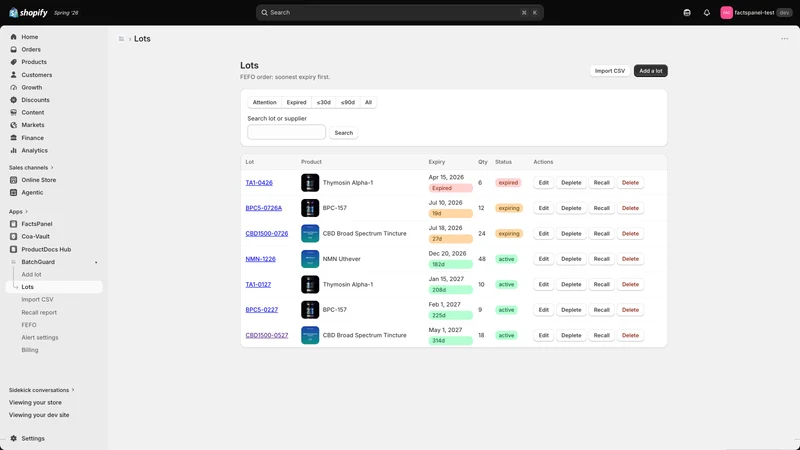Expand Sidekick conversations

pyautogui.click(x=41, y=390)
